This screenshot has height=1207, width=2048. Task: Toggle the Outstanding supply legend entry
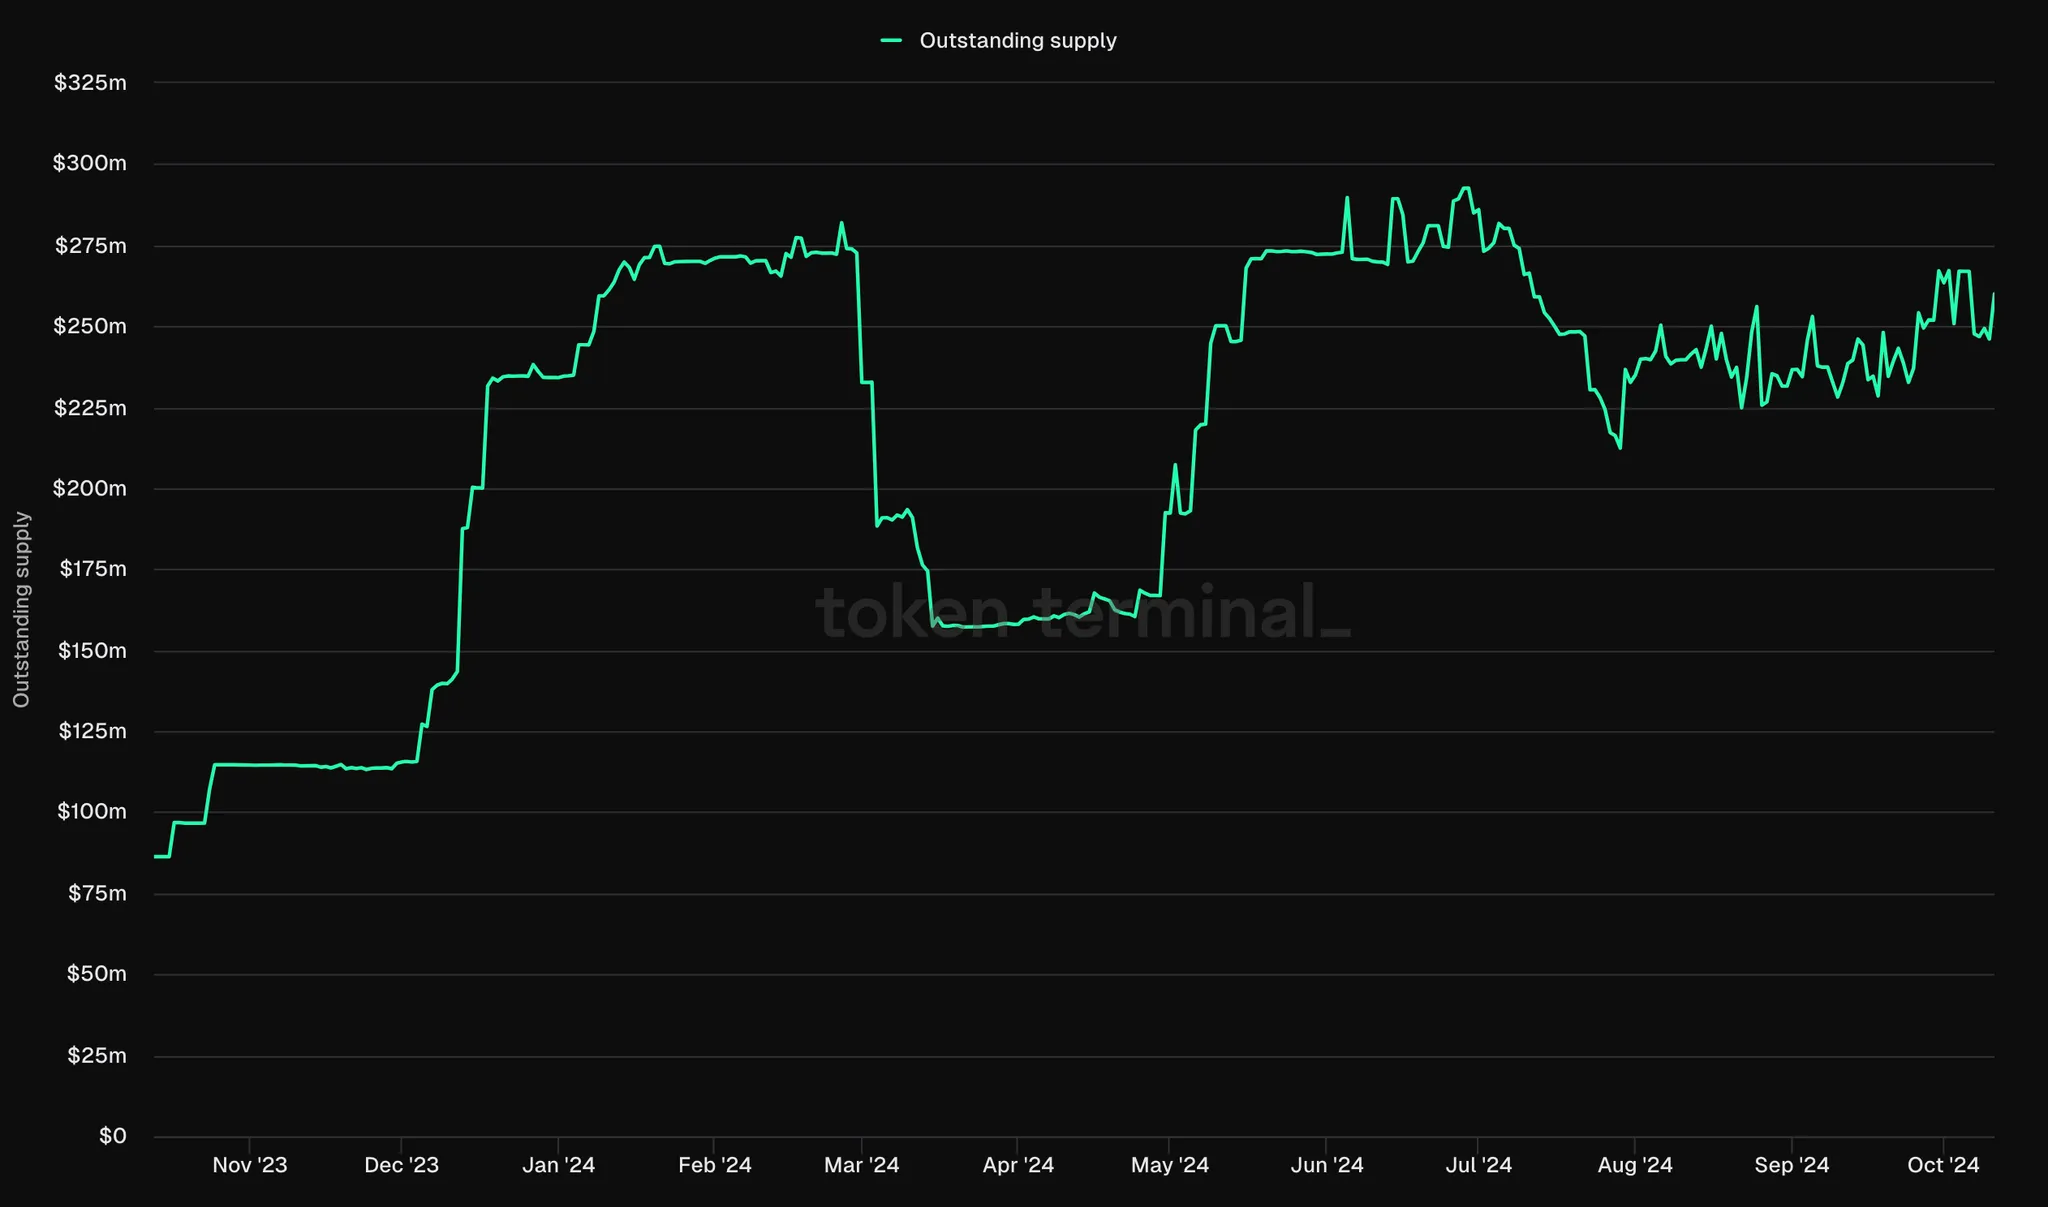pyautogui.click(x=998, y=41)
